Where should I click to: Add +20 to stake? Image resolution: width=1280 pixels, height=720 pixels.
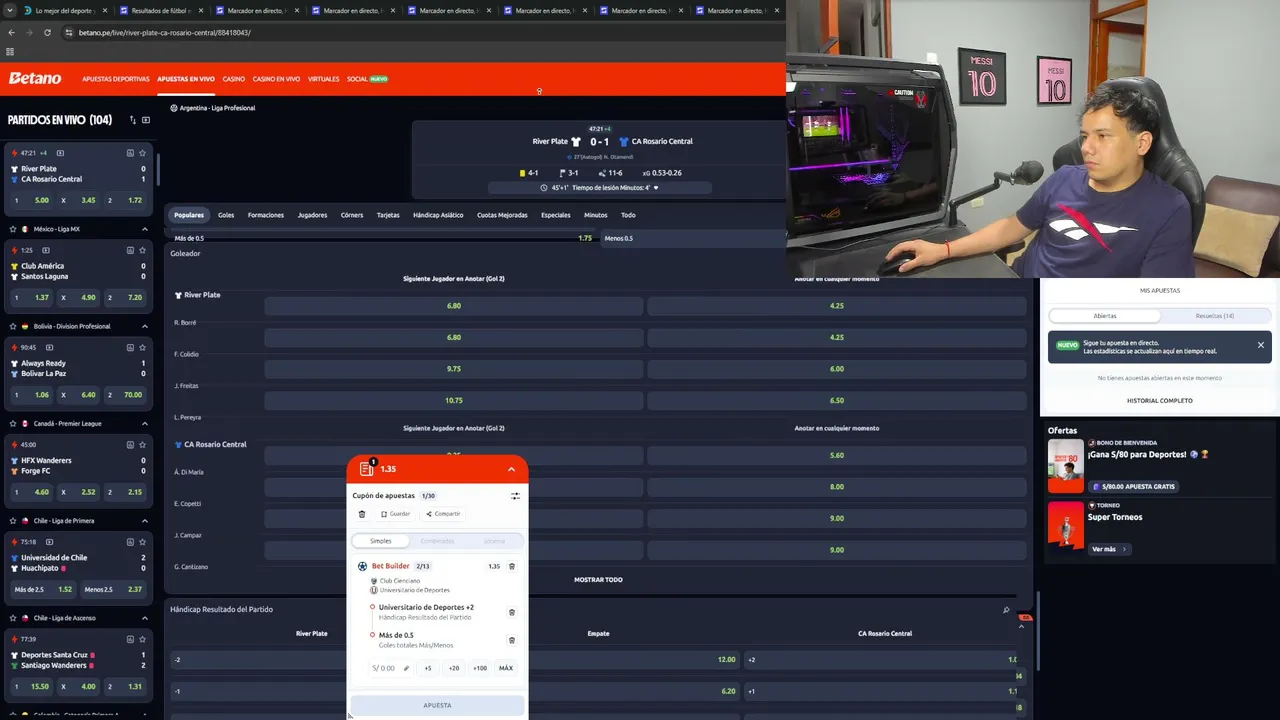click(454, 668)
